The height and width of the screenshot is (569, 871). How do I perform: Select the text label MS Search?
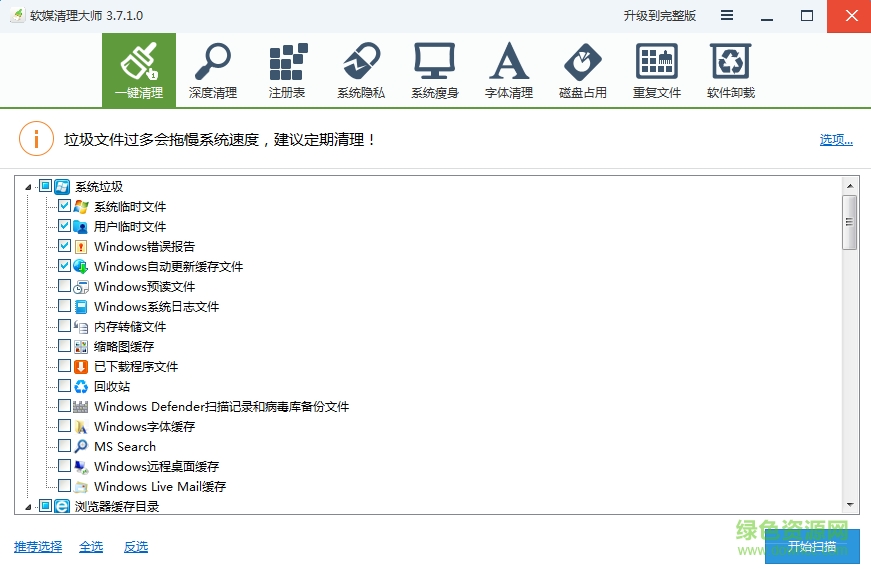[125, 447]
